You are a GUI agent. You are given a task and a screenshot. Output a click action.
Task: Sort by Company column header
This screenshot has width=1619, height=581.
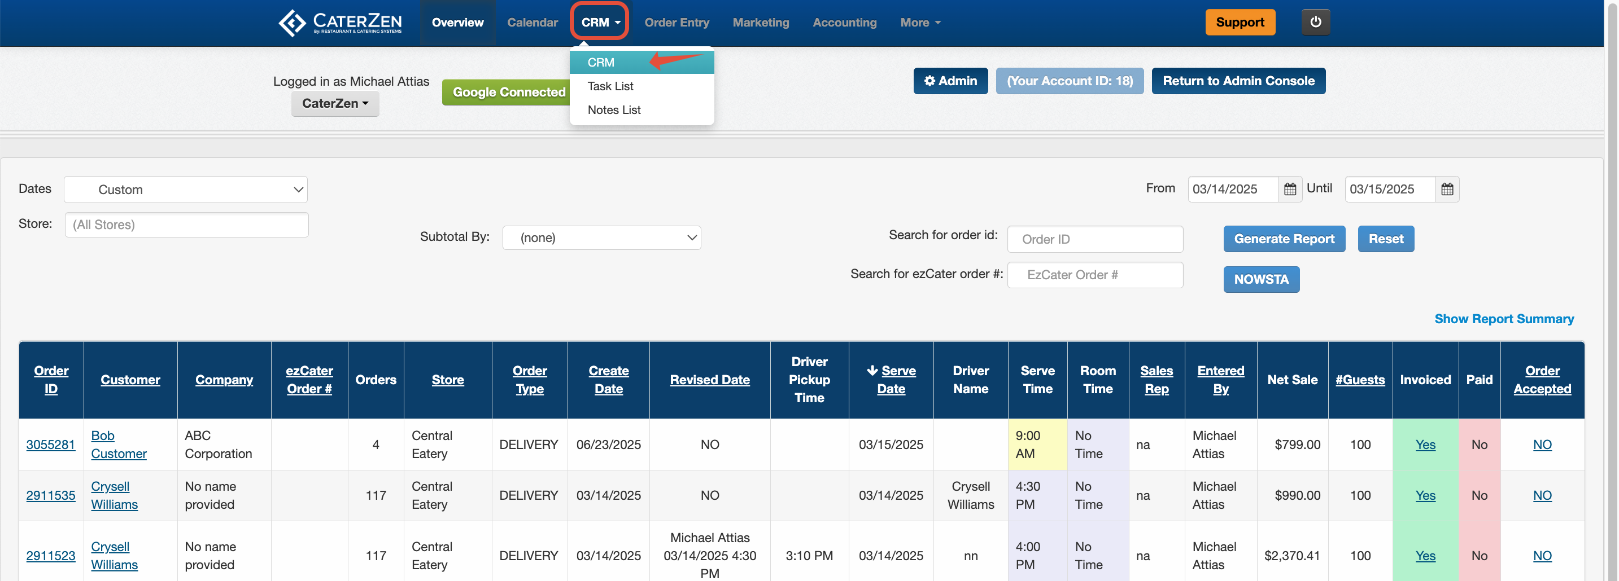224,380
